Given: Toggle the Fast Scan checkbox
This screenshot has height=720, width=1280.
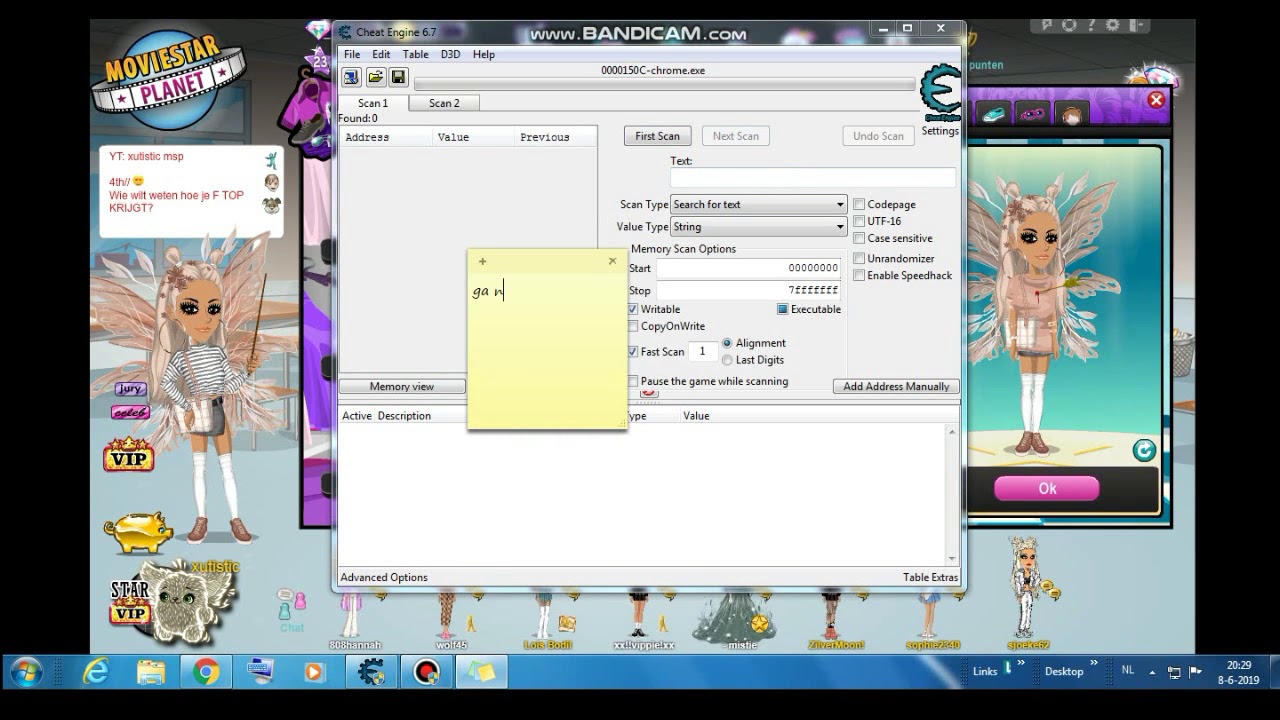Looking at the screenshot, I should click(633, 352).
